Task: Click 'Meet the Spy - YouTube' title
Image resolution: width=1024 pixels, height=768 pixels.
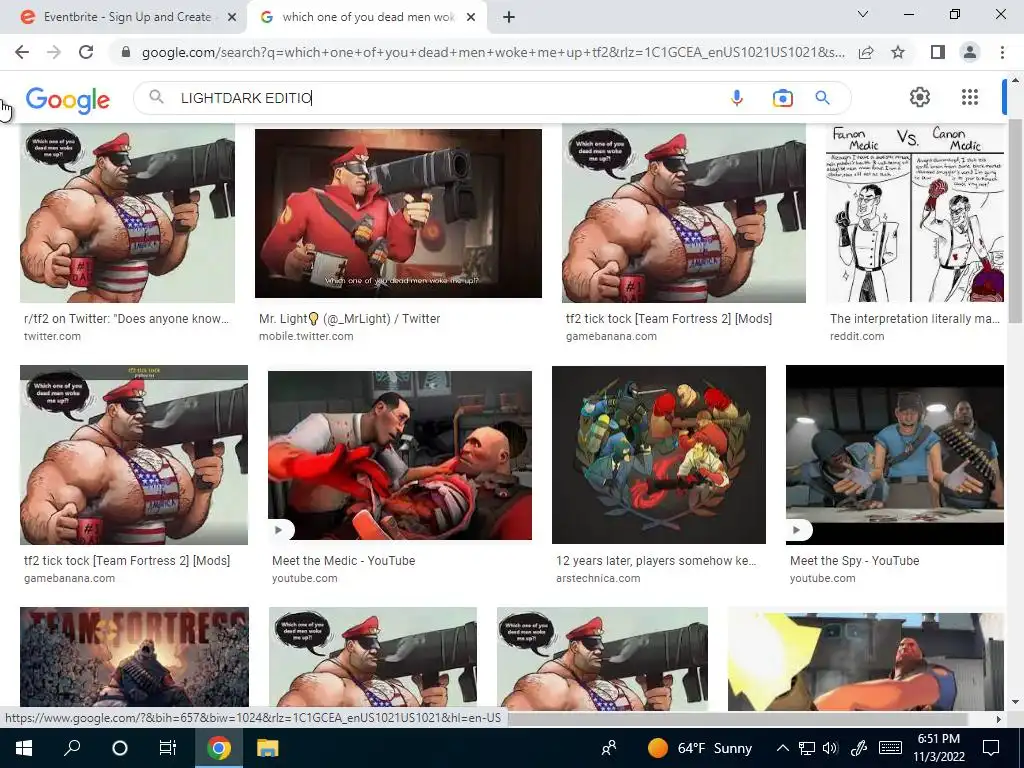Action: pos(854,560)
